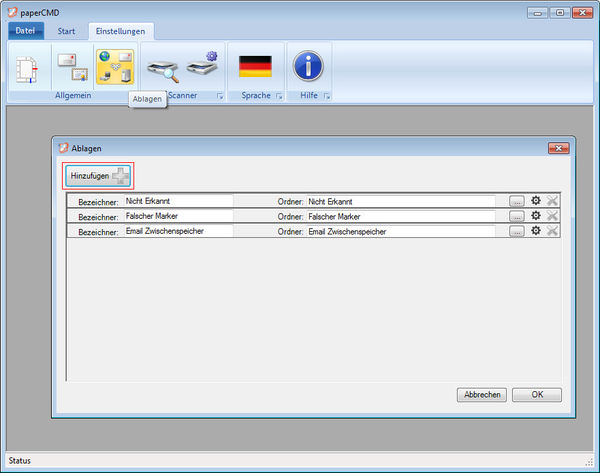Edit the Ordner field Nicht Erkannt
The image size is (600, 473).
(x=401, y=201)
